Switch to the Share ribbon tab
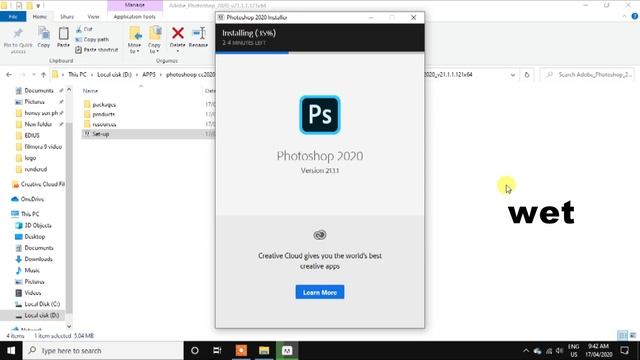Screen dimensions: 640x360 [67, 17]
